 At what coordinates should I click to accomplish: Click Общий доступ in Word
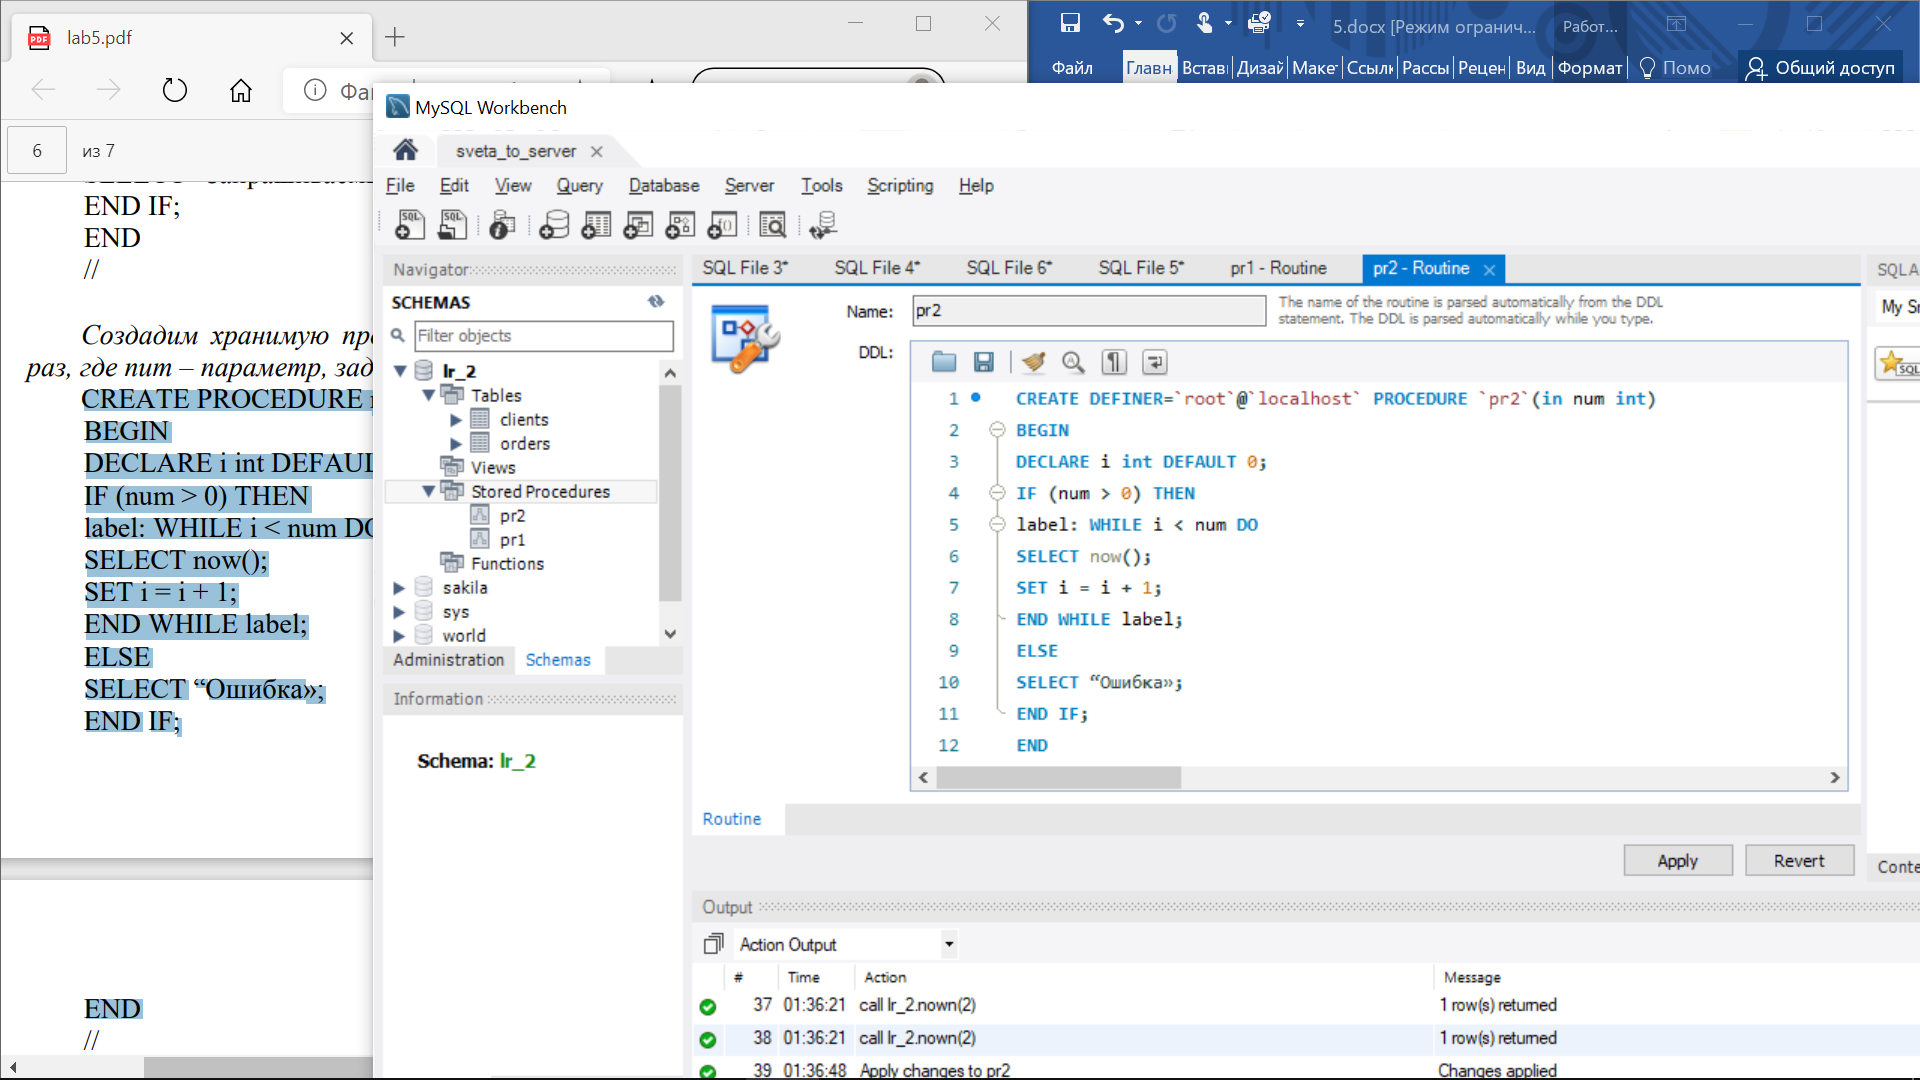1820,68
